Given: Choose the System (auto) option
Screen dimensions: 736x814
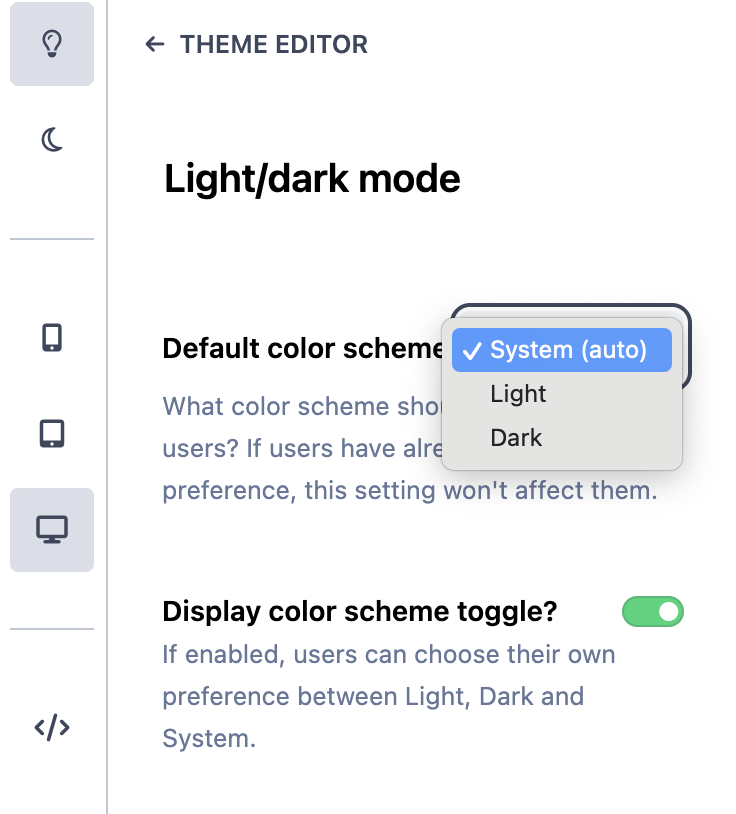Looking at the screenshot, I should (562, 350).
